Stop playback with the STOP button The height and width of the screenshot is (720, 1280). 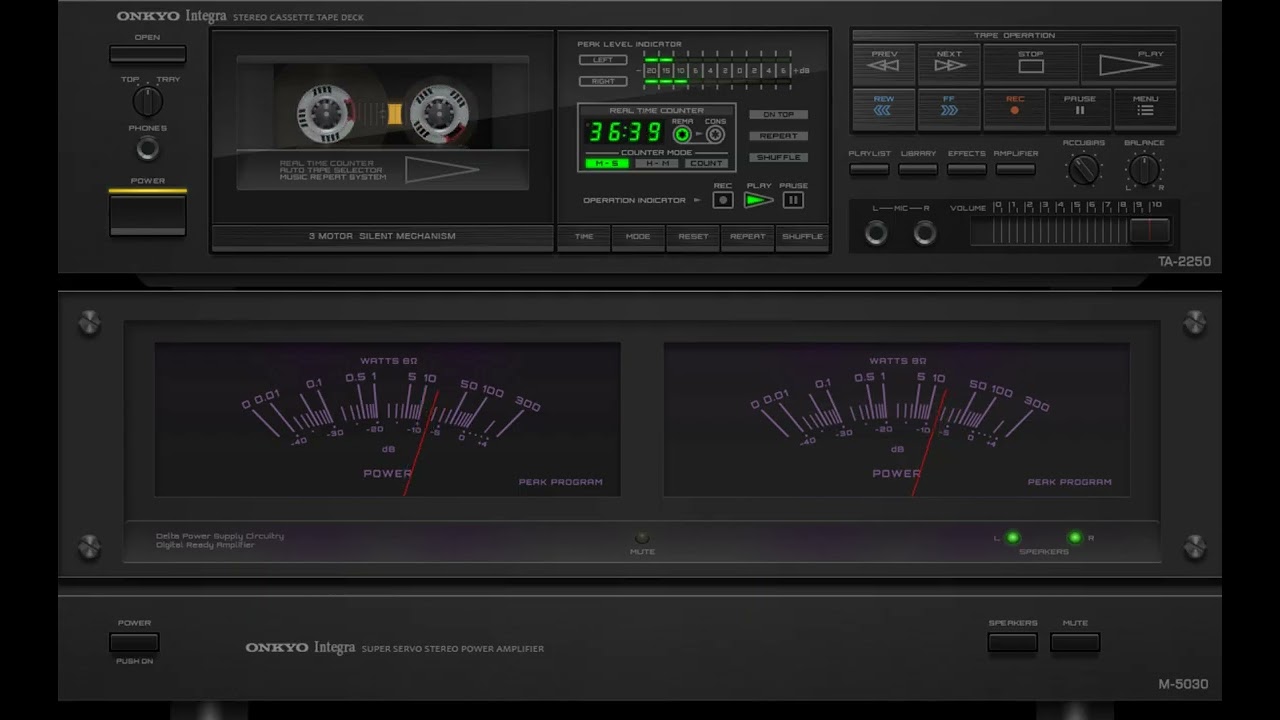coord(1031,64)
